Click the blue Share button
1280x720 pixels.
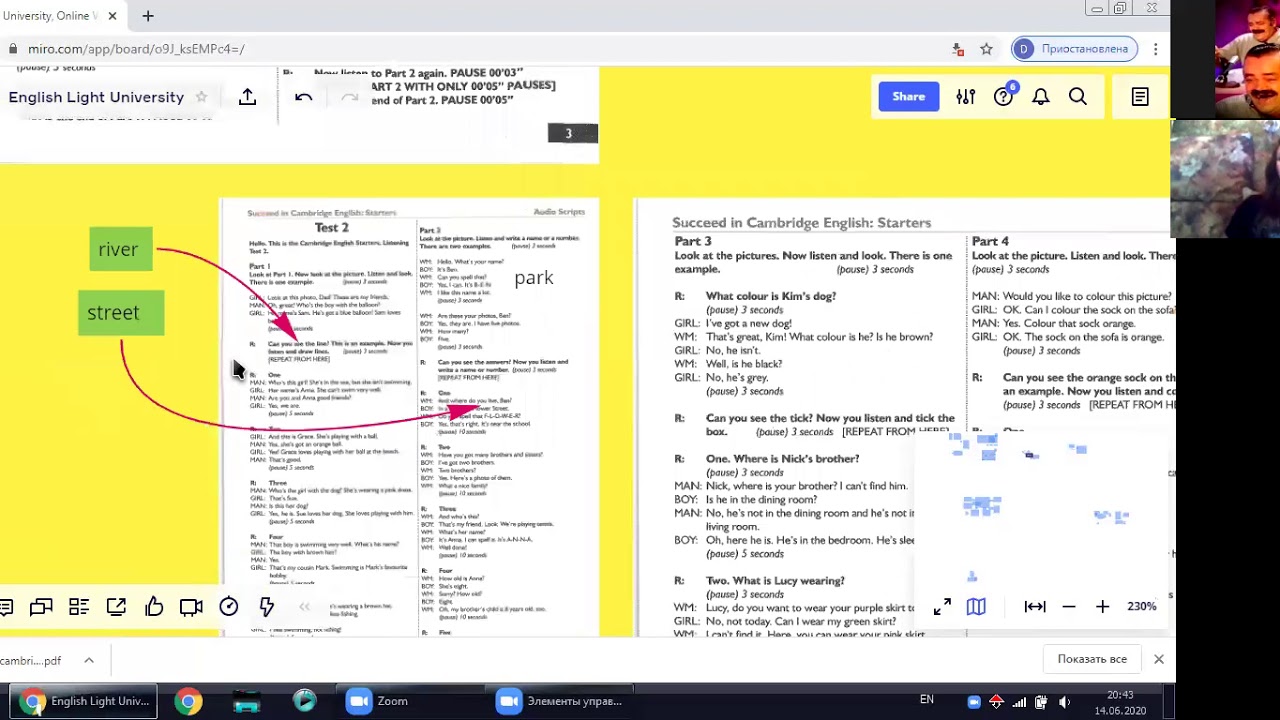pyautogui.click(x=908, y=97)
